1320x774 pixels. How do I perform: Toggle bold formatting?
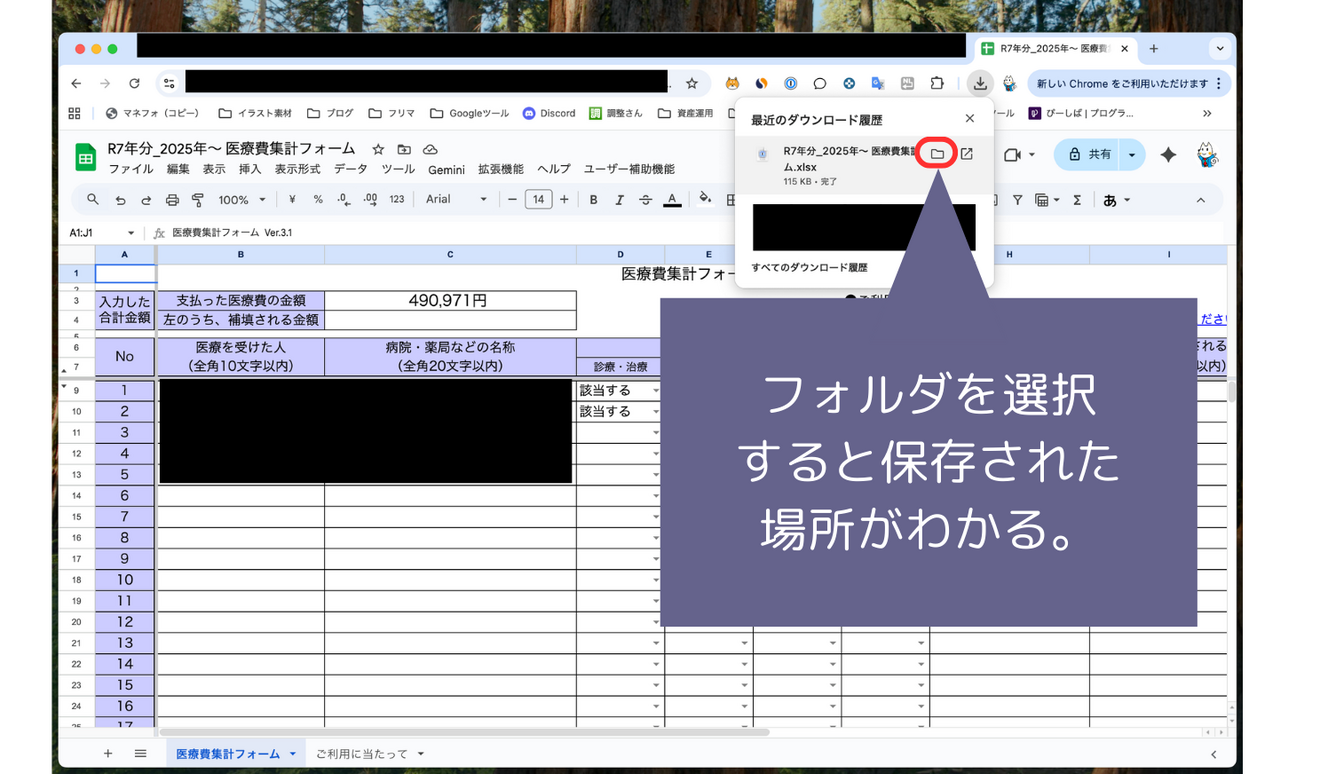(593, 200)
